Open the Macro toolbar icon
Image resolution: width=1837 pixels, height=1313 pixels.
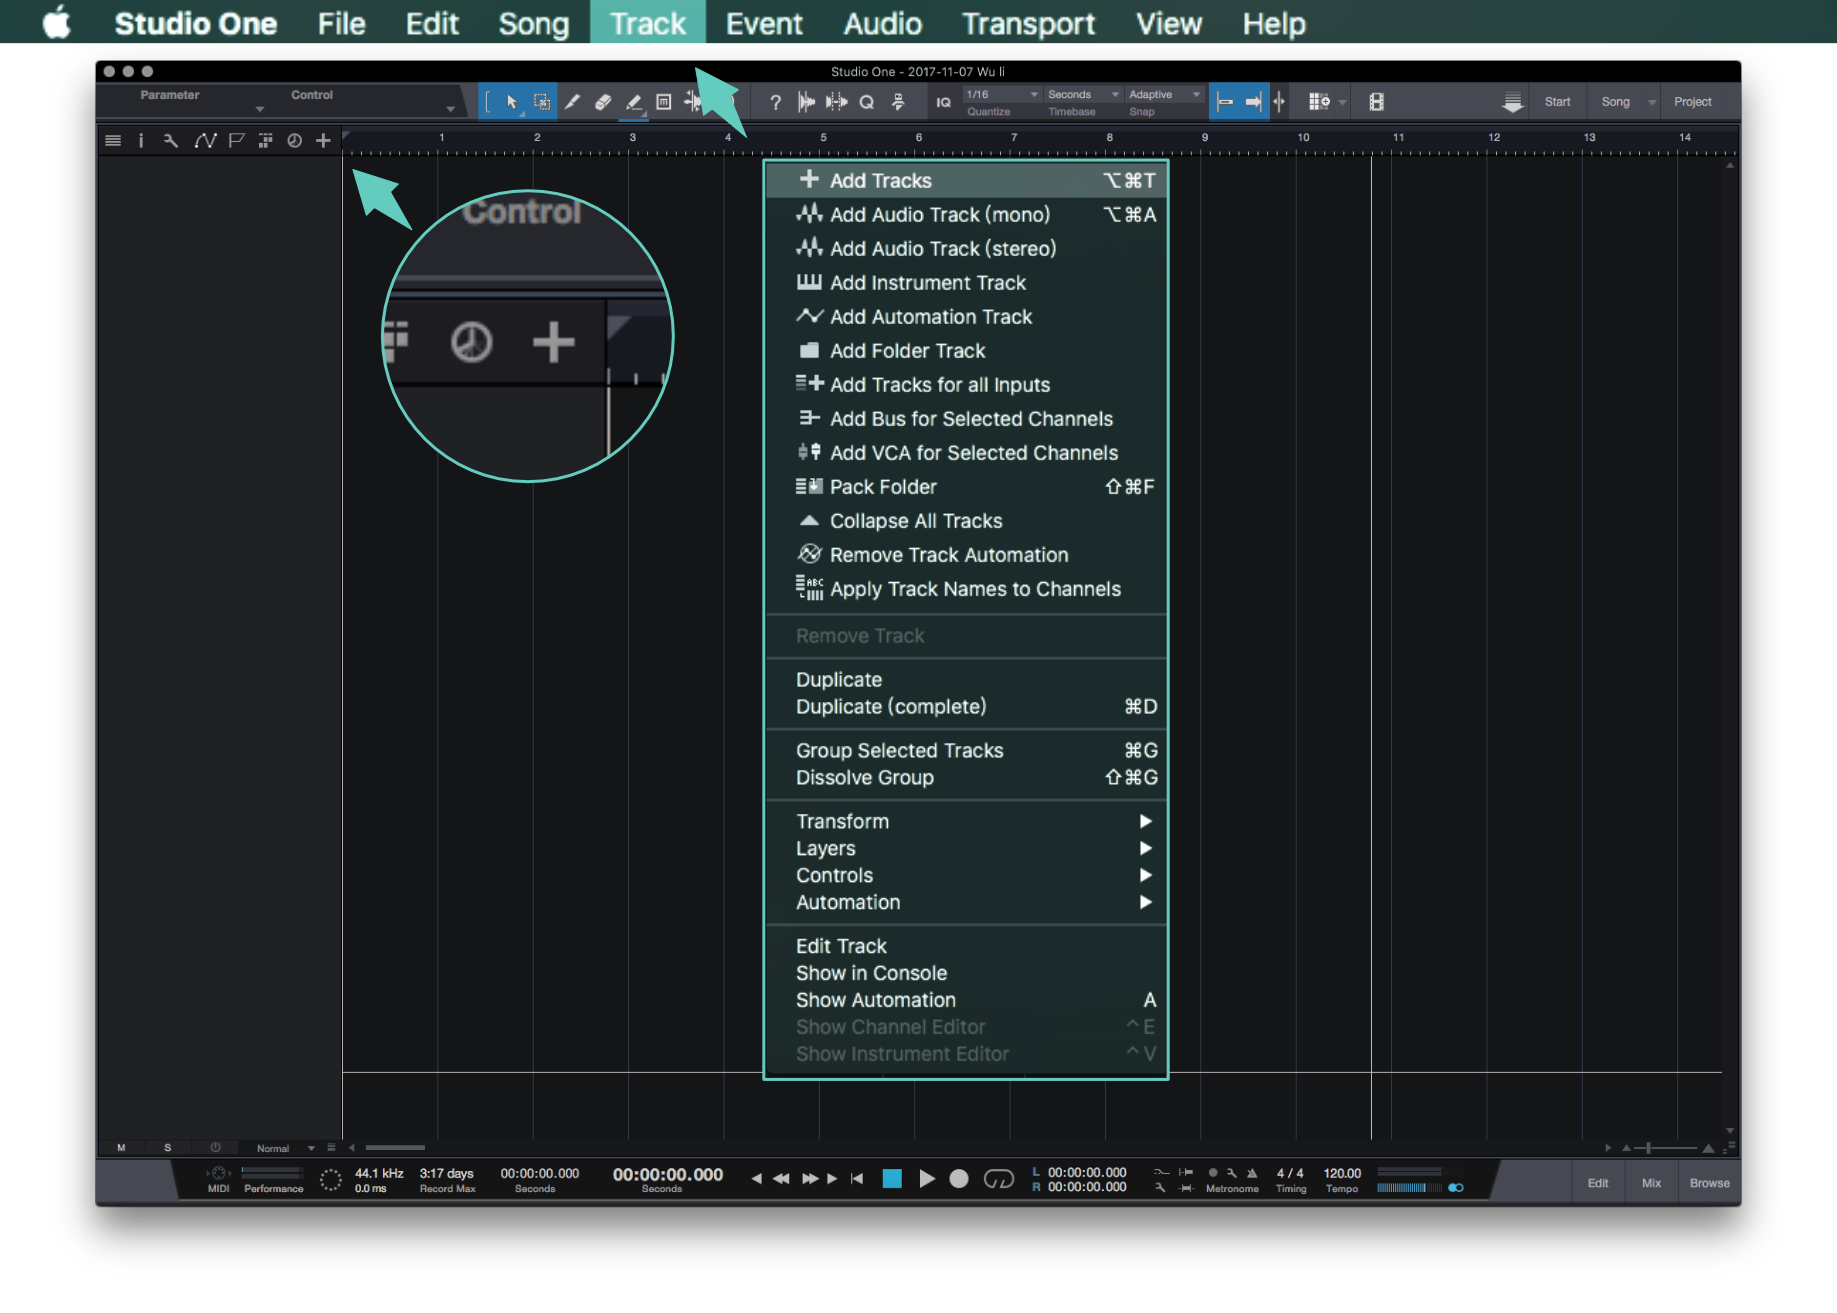(x=898, y=102)
